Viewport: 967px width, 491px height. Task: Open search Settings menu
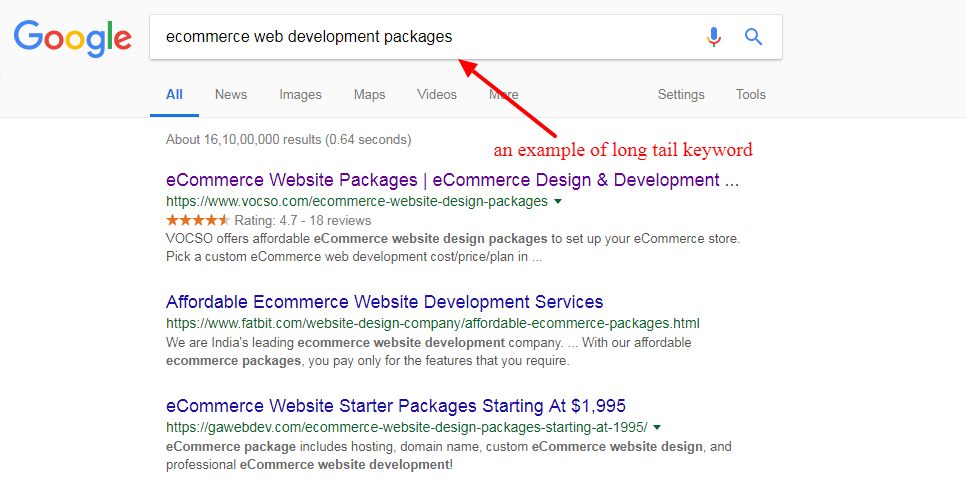(681, 94)
